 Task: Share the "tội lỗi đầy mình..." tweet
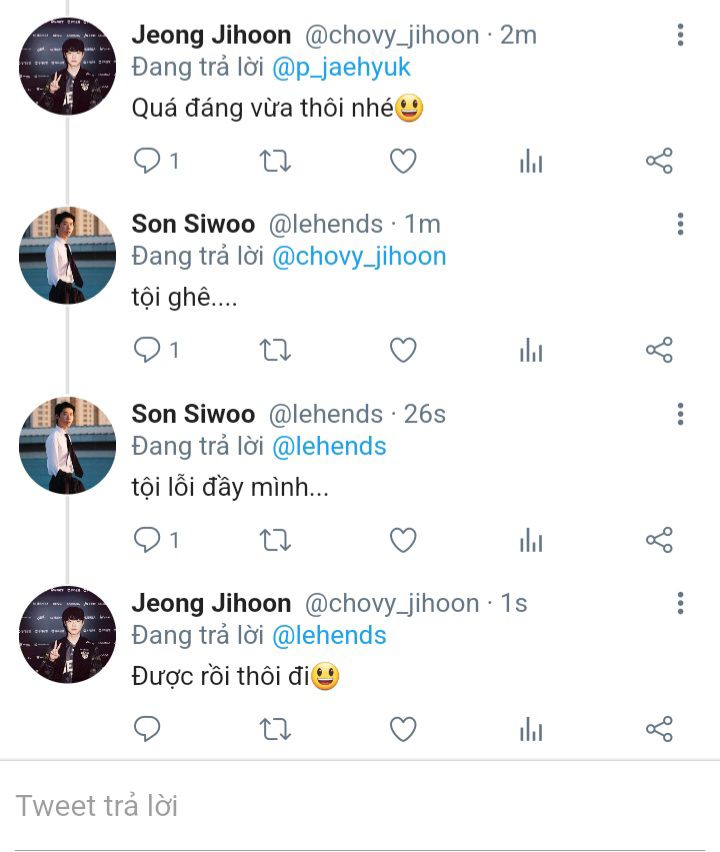click(659, 540)
